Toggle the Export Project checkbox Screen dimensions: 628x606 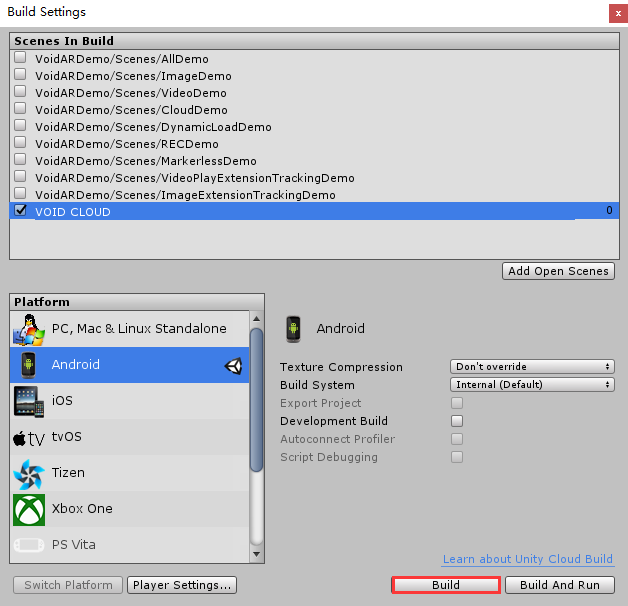[457, 403]
